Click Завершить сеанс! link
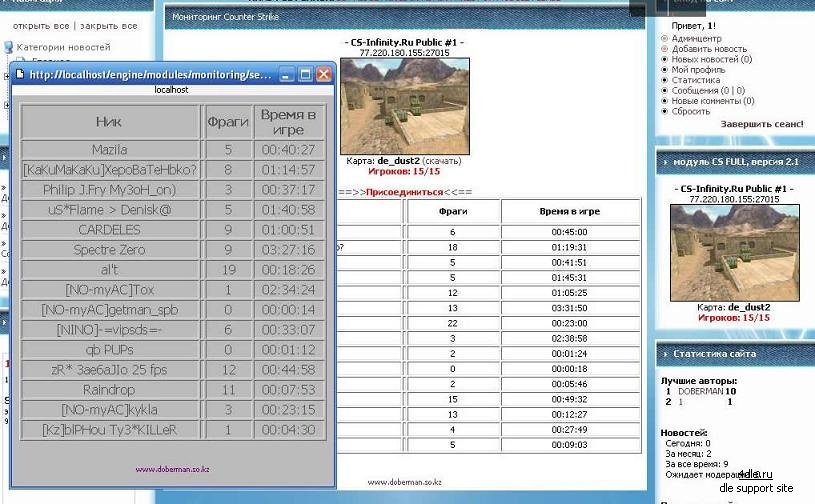Viewport: 815px width, 504px height. coord(761,124)
